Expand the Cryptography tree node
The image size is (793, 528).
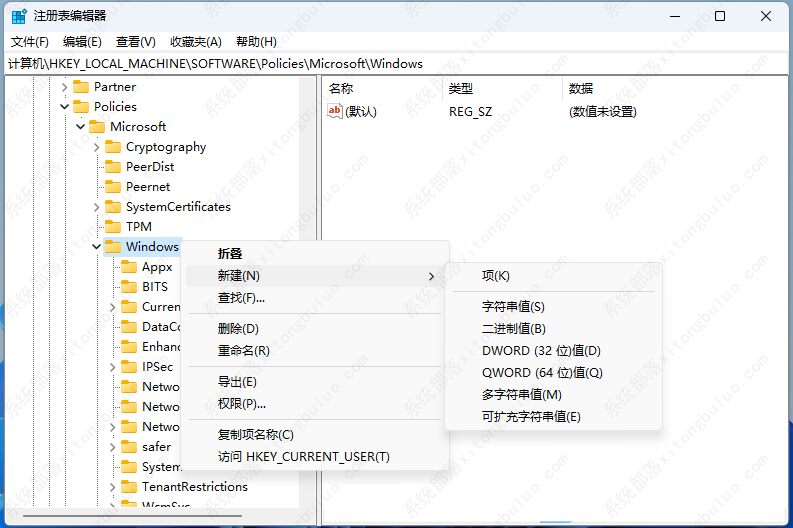[96, 147]
